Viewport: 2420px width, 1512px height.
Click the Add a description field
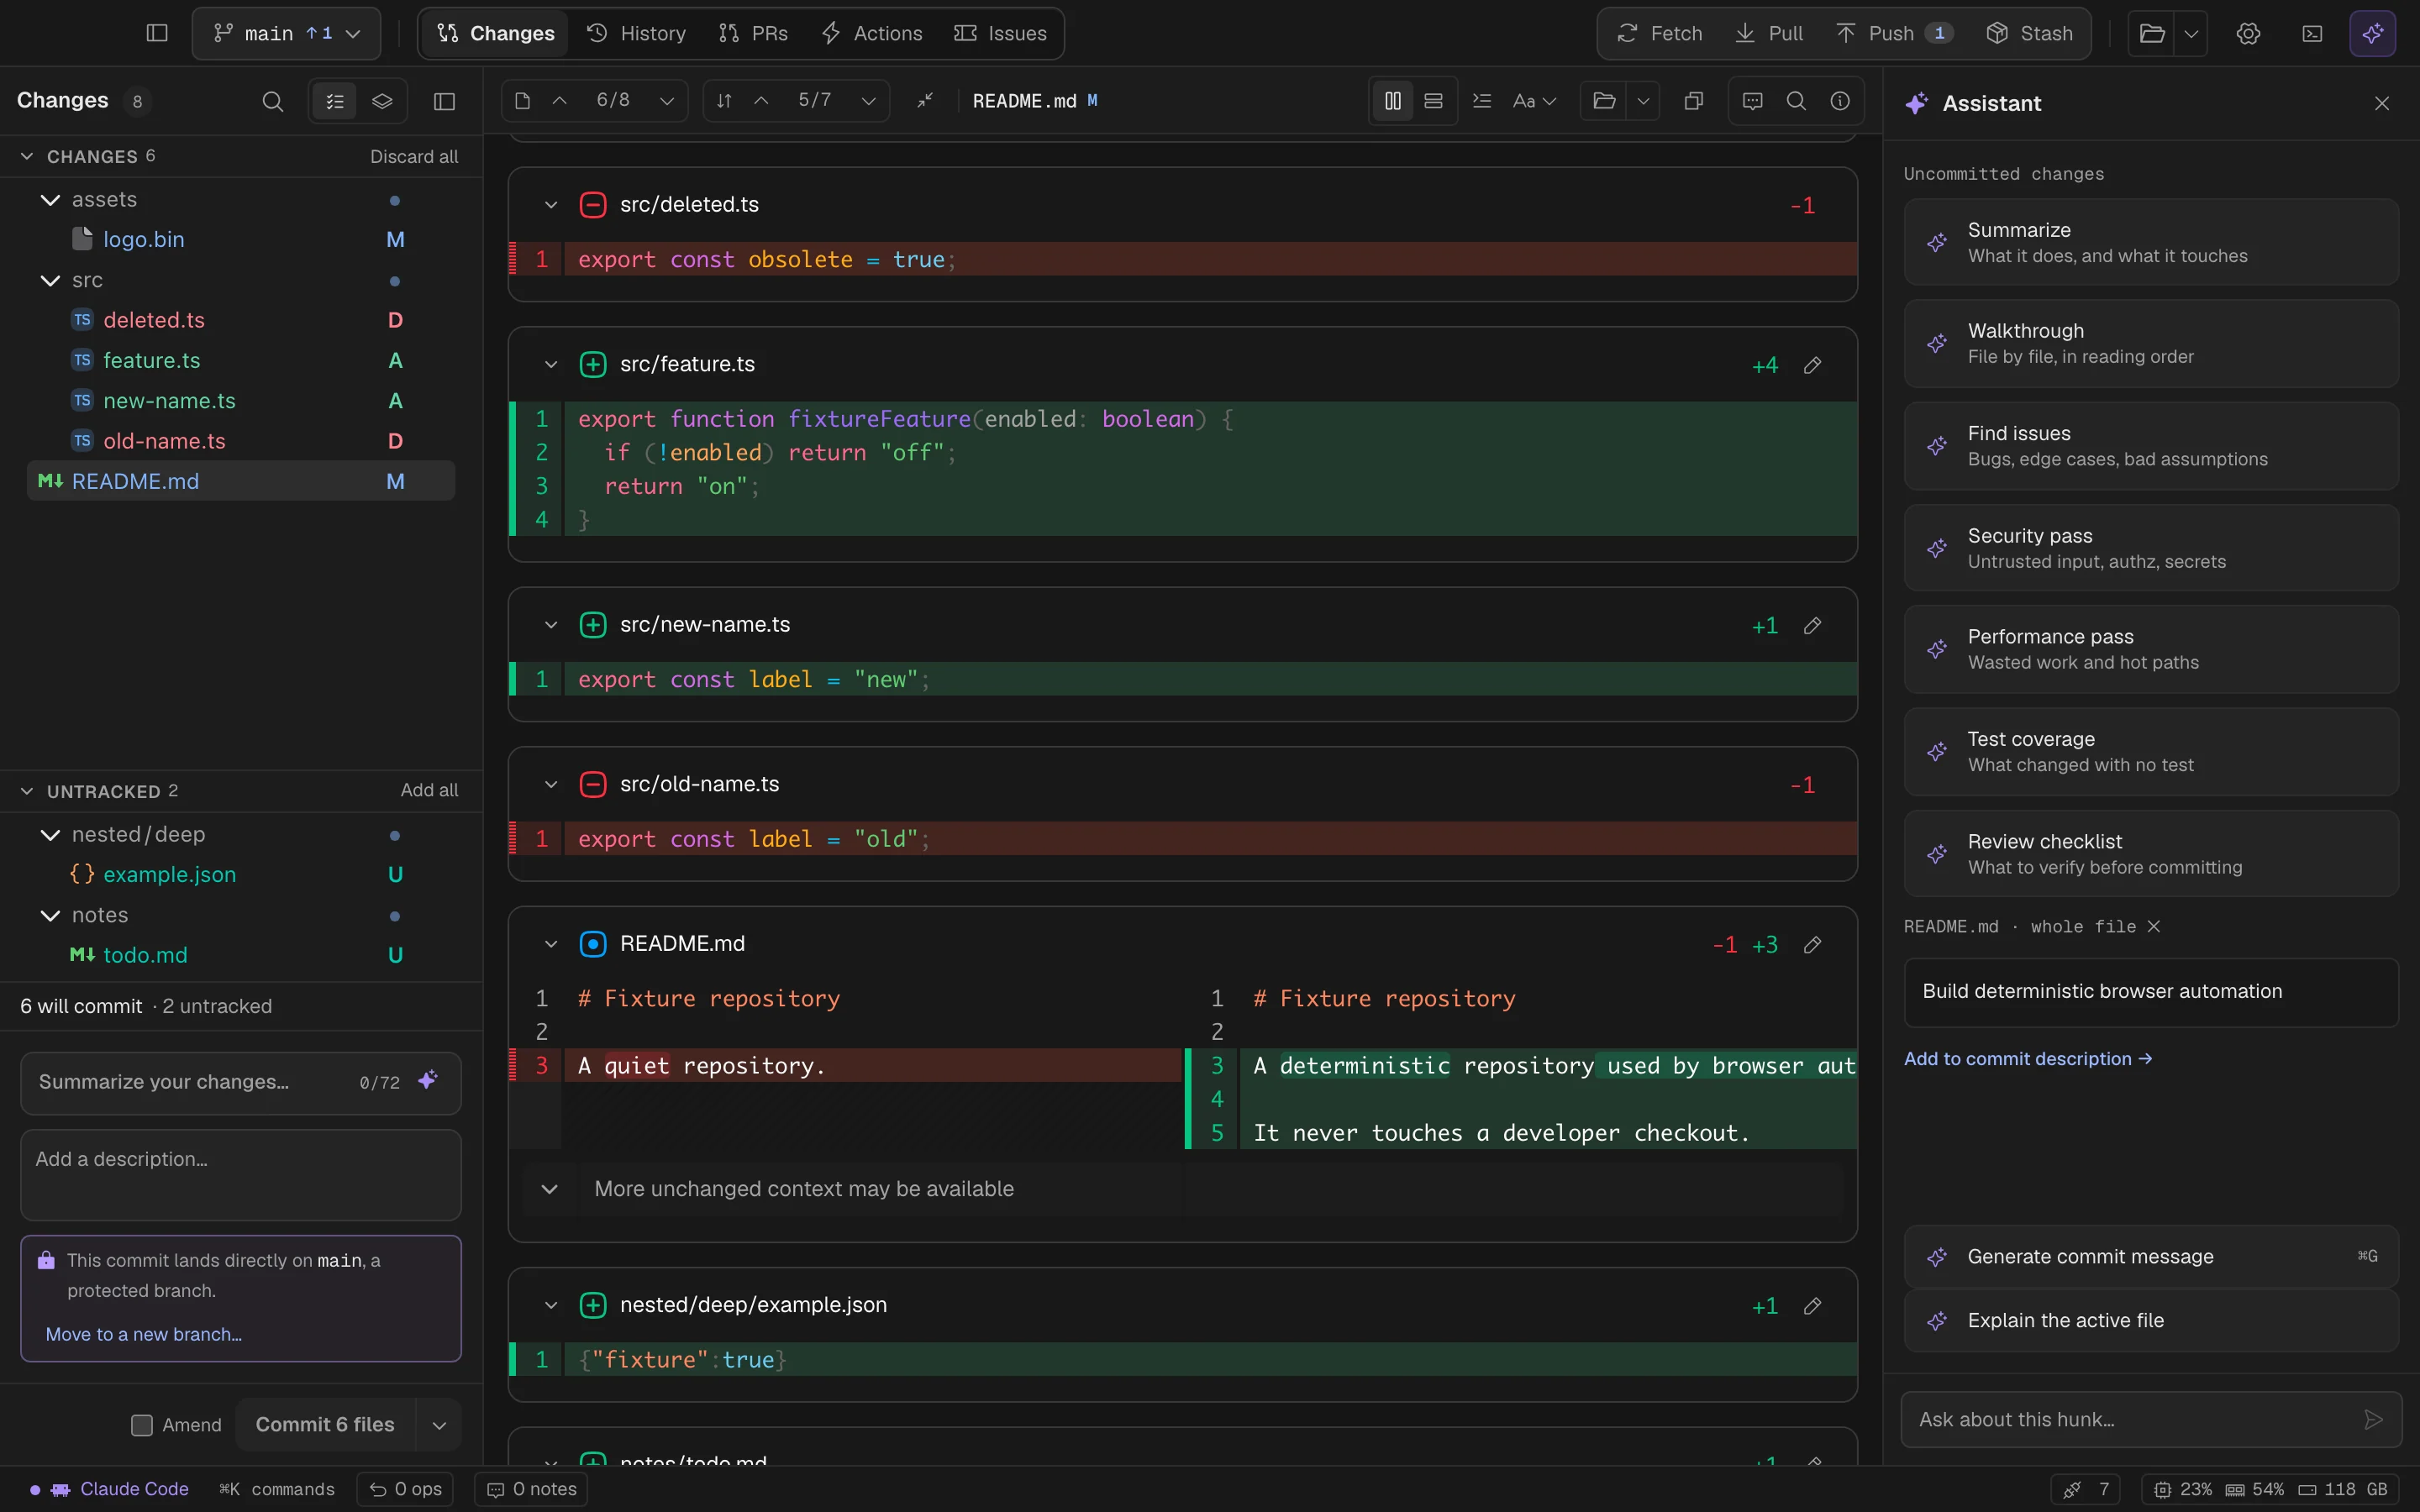241,1175
